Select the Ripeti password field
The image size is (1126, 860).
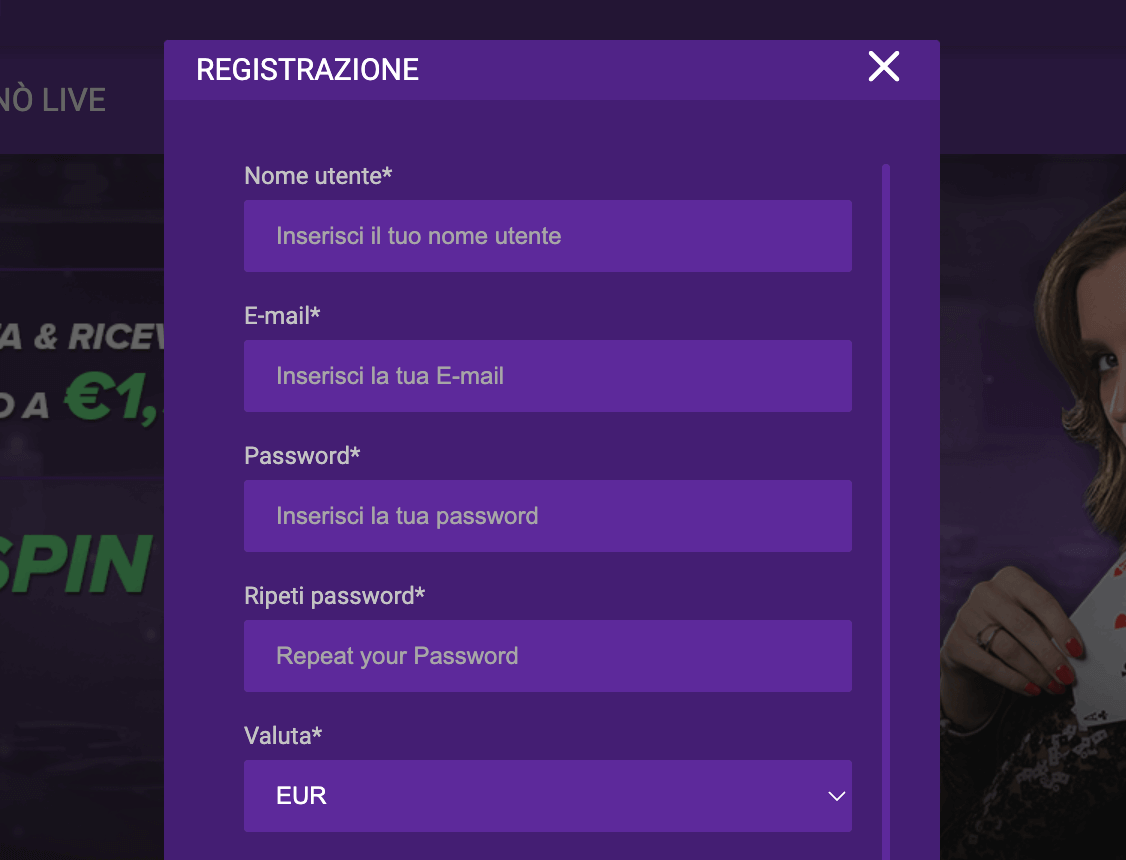pyautogui.click(x=548, y=656)
